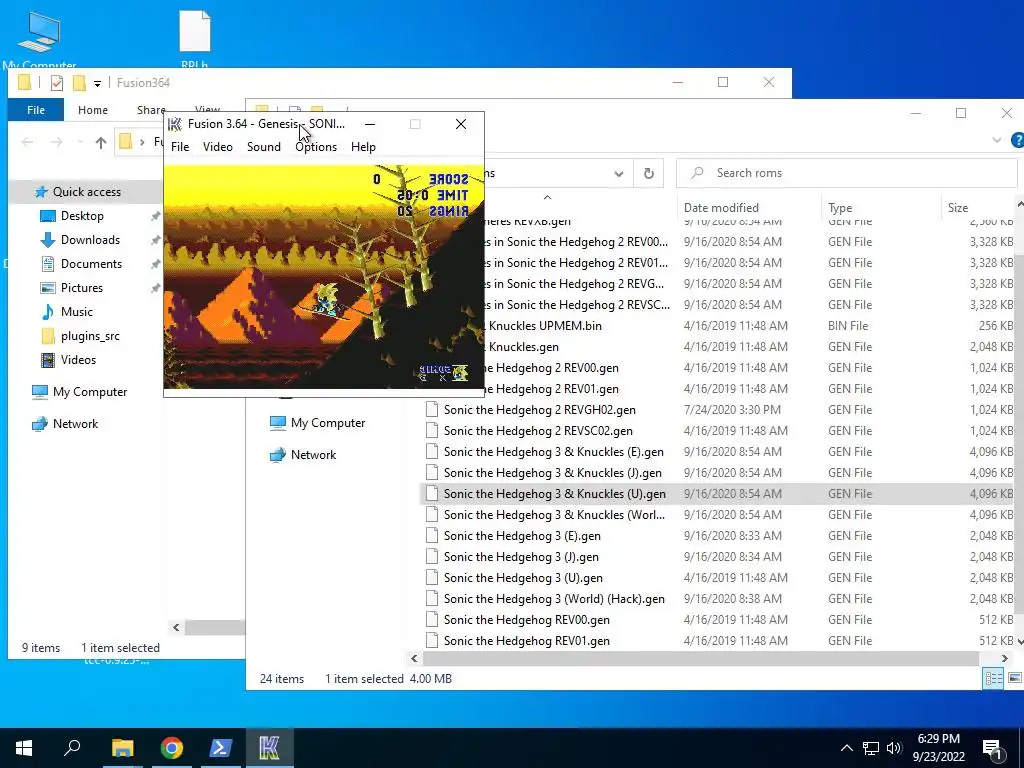
Task: Open taskbar Search
Action: coord(72,748)
